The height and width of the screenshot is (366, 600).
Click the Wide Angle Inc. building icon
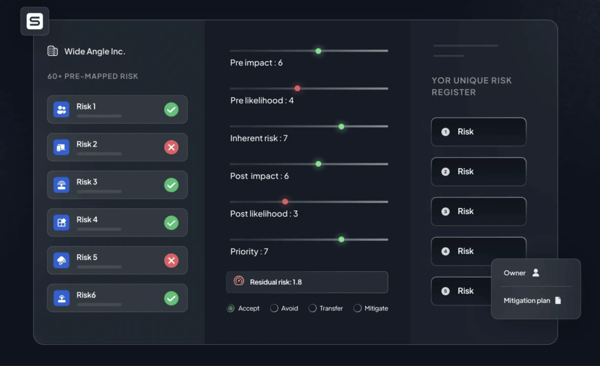point(52,51)
